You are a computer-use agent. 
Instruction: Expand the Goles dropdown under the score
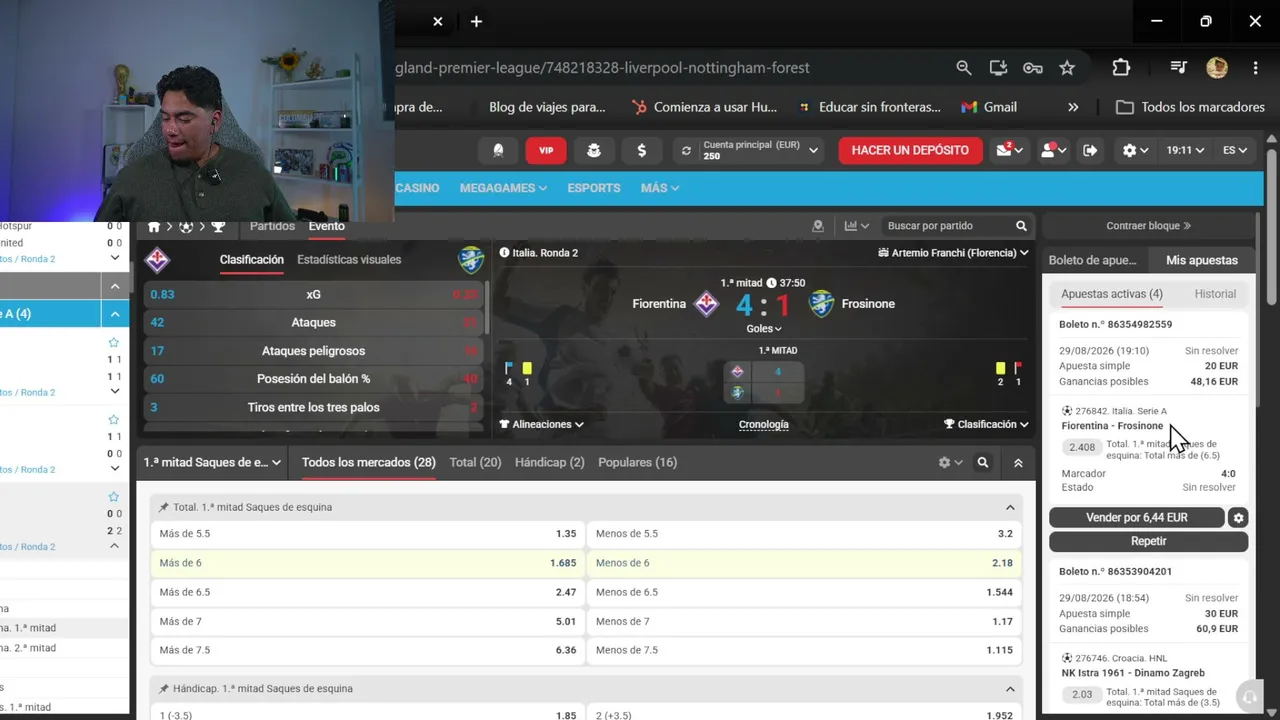click(x=764, y=328)
